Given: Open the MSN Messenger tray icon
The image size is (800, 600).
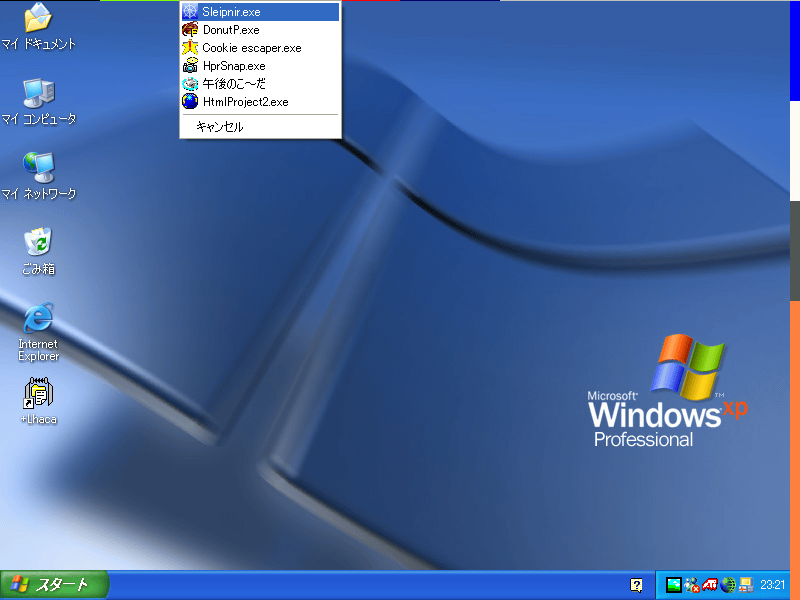Looking at the screenshot, I should click(x=692, y=585).
